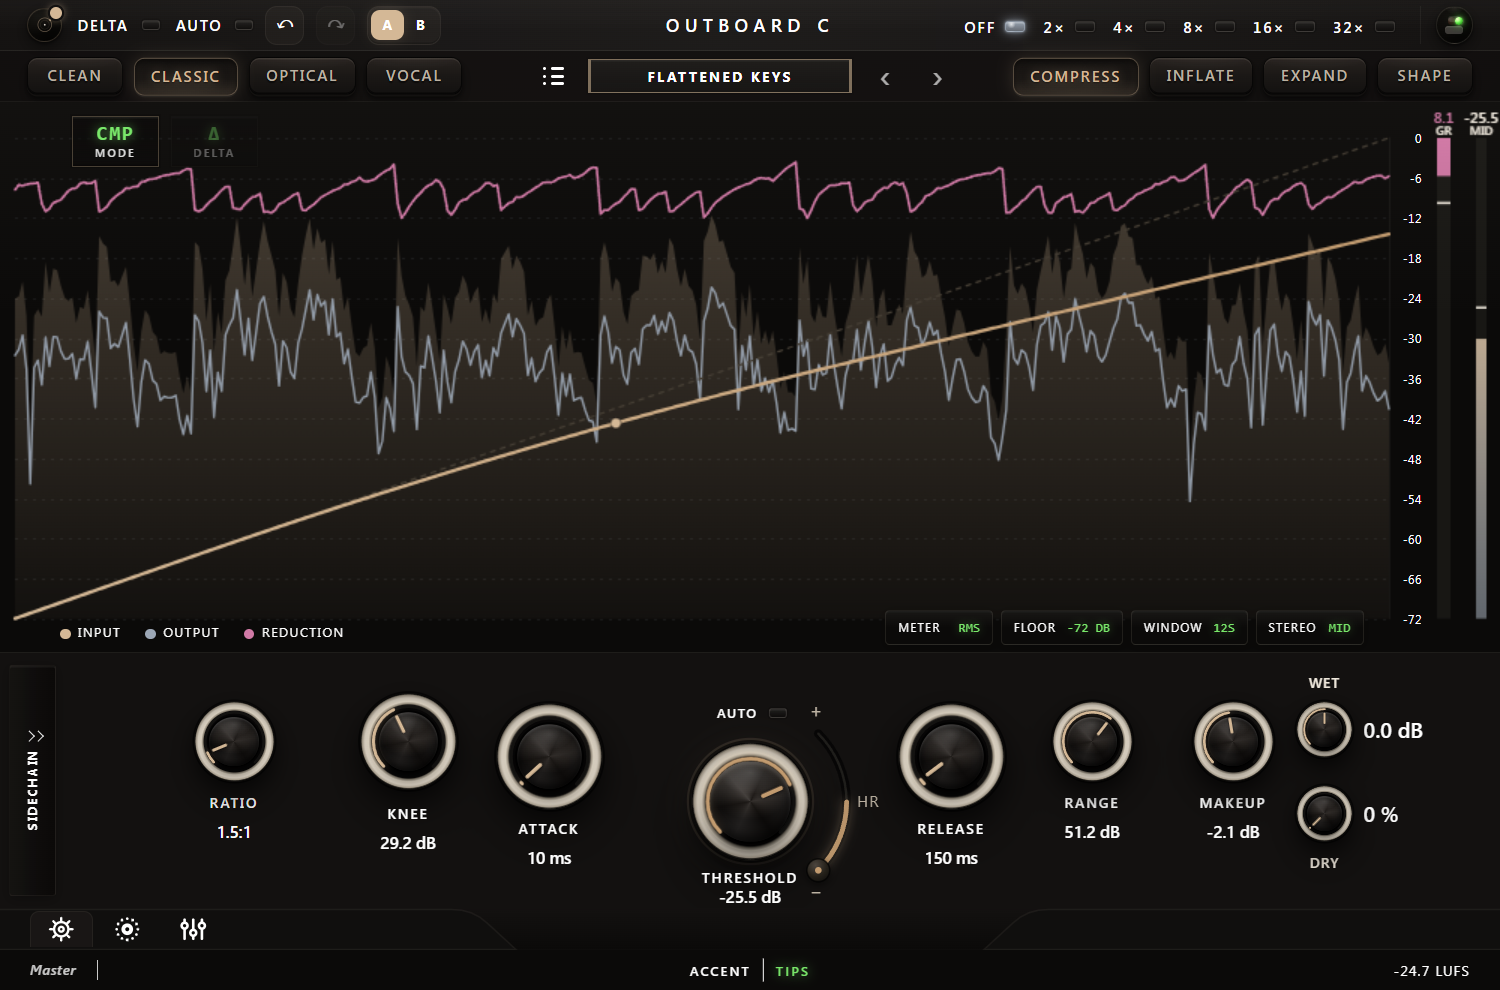Open the sun-shaped settings tab icon
1500x990 pixels.
(x=61, y=929)
